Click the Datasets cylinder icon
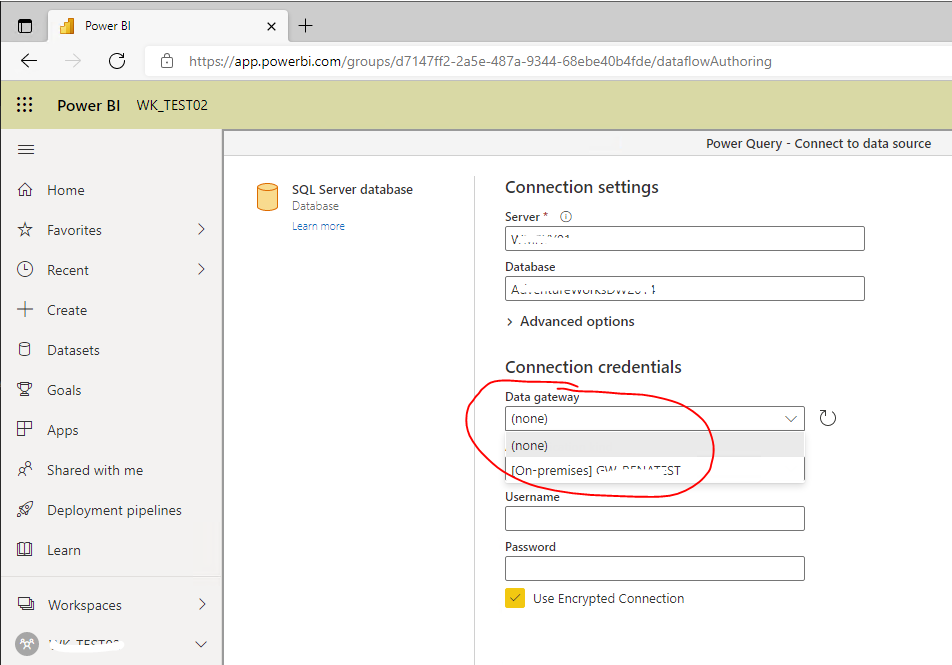The image size is (952, 665). 25,349
